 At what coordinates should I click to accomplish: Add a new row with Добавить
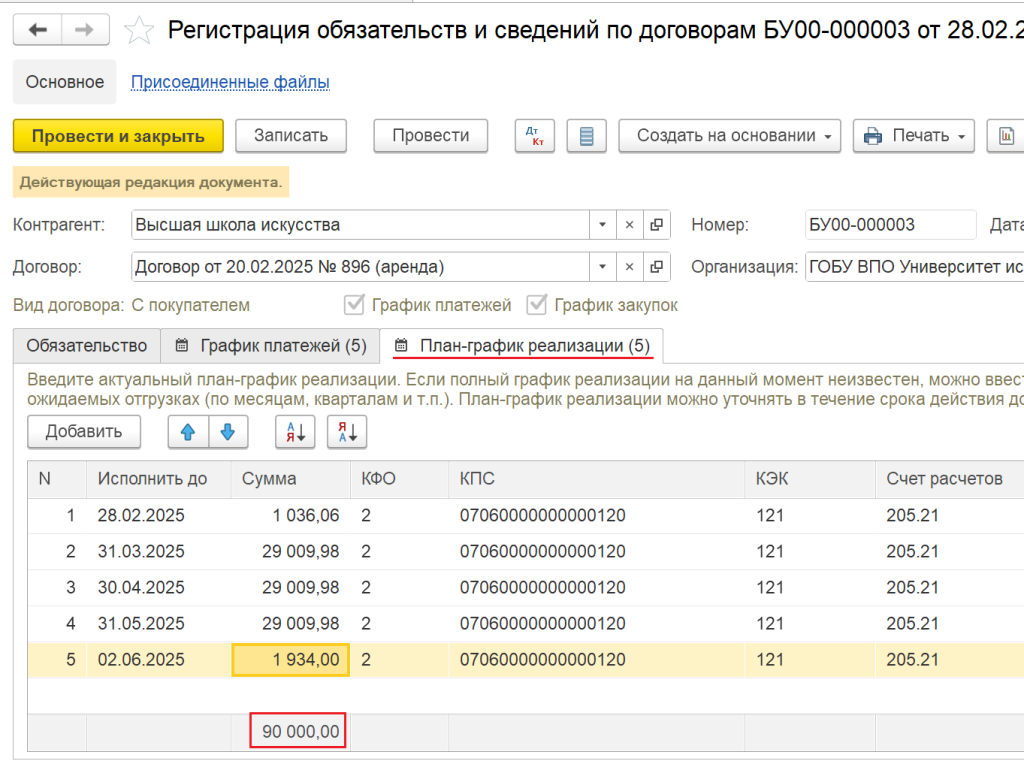[84, 432]
